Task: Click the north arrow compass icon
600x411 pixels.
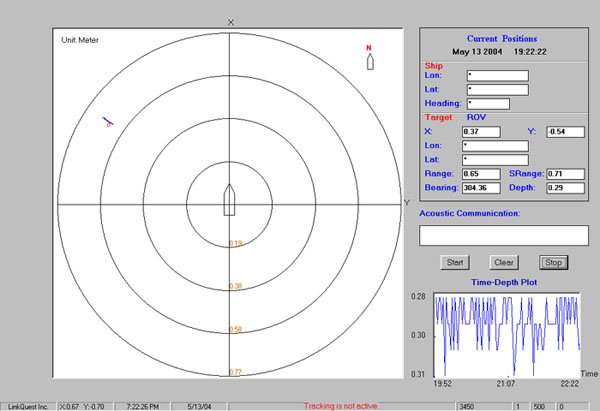Action: coord(370,59)
